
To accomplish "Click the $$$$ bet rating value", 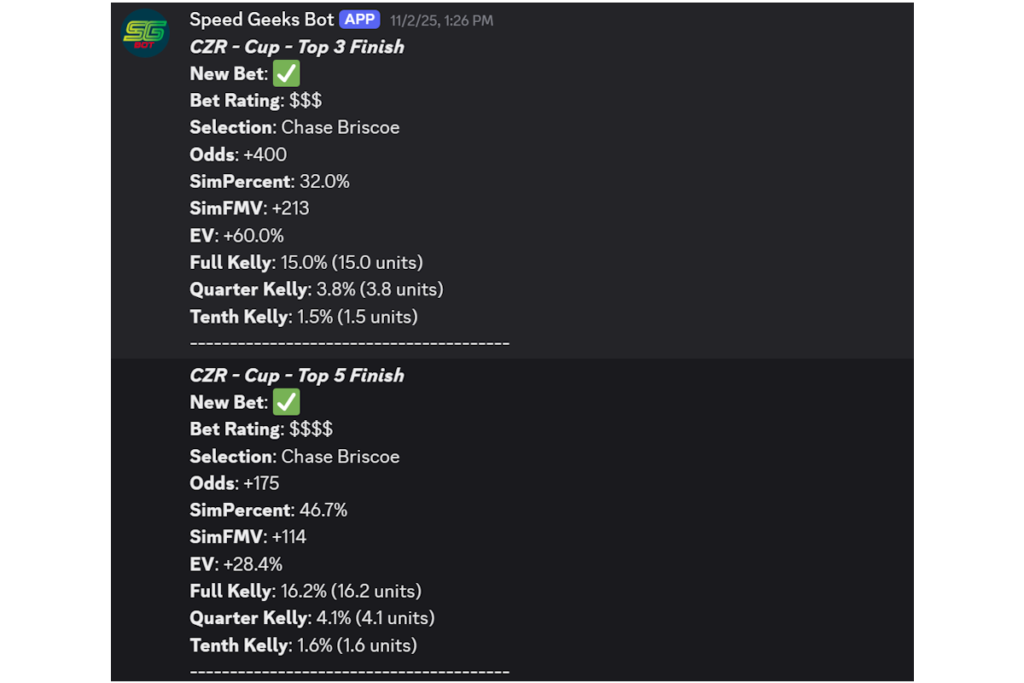I will coord(311,430).
